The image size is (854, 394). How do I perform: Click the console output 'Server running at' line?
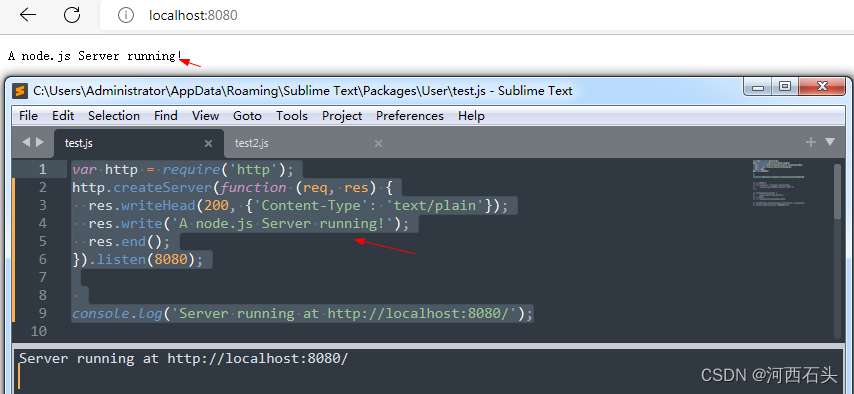(x=183, y=359)
